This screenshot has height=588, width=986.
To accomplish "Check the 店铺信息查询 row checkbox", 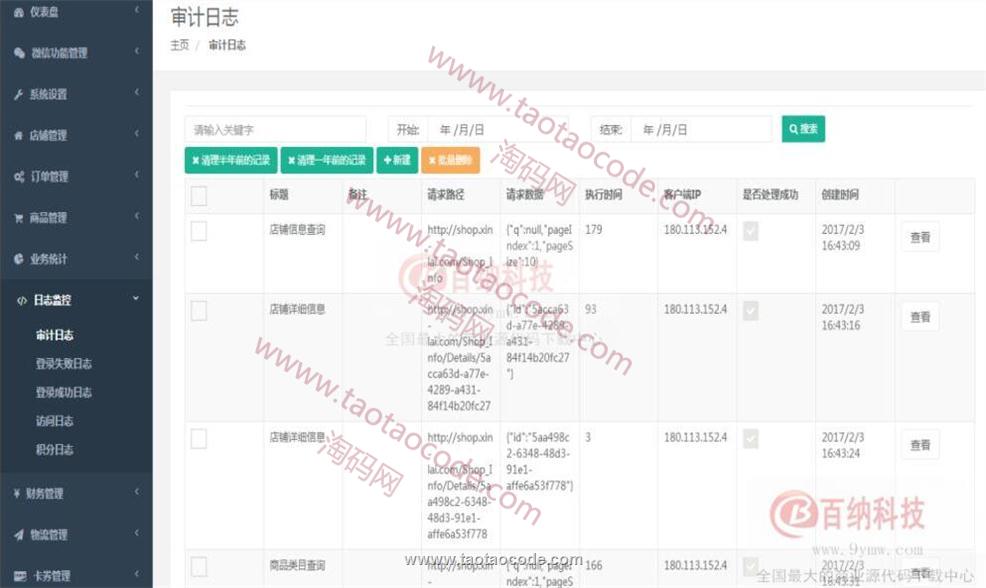I will (x=199, y=231).
